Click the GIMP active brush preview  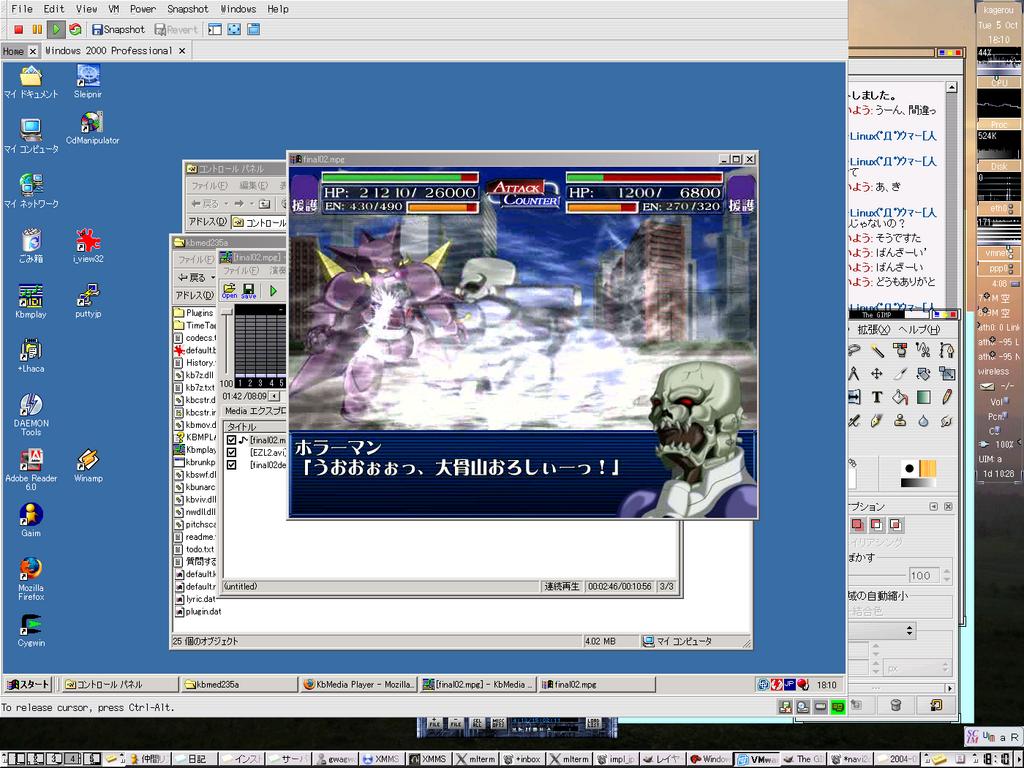pyautogui.click(x=909, y=468)
